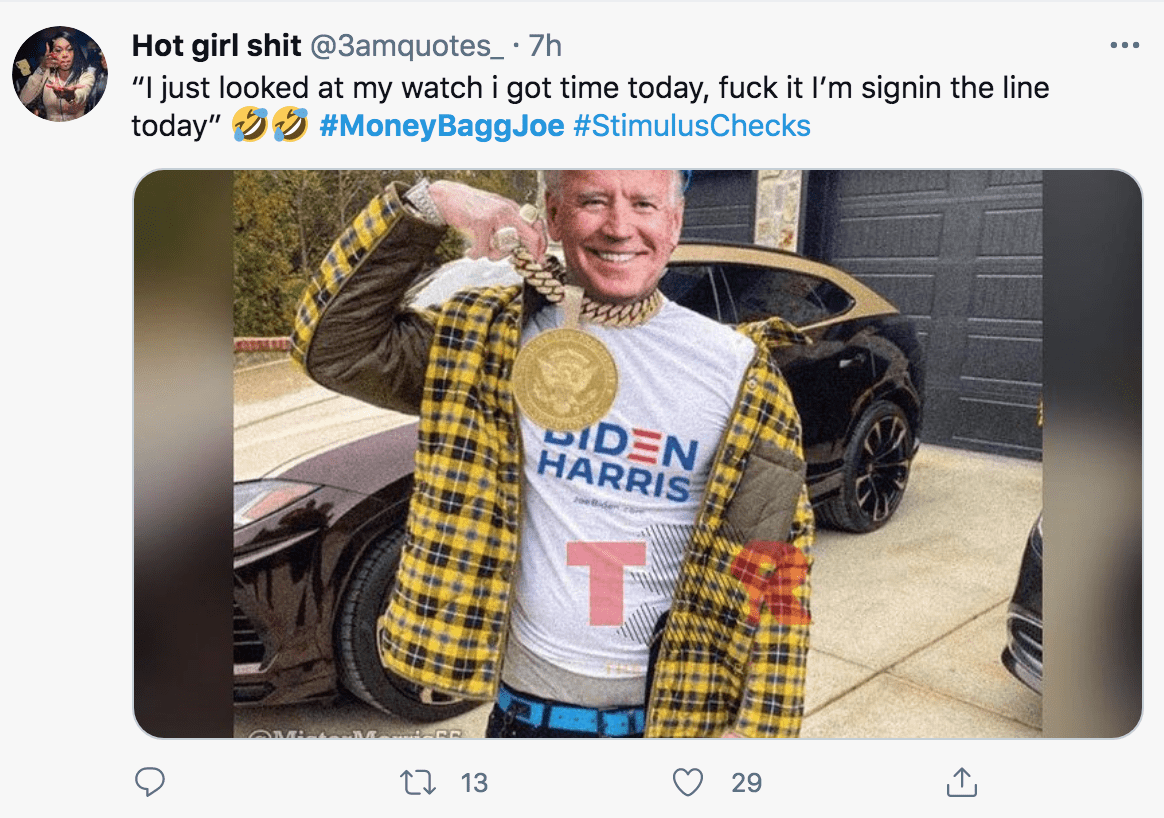Open the share upload icon

(x=961, y=782)
